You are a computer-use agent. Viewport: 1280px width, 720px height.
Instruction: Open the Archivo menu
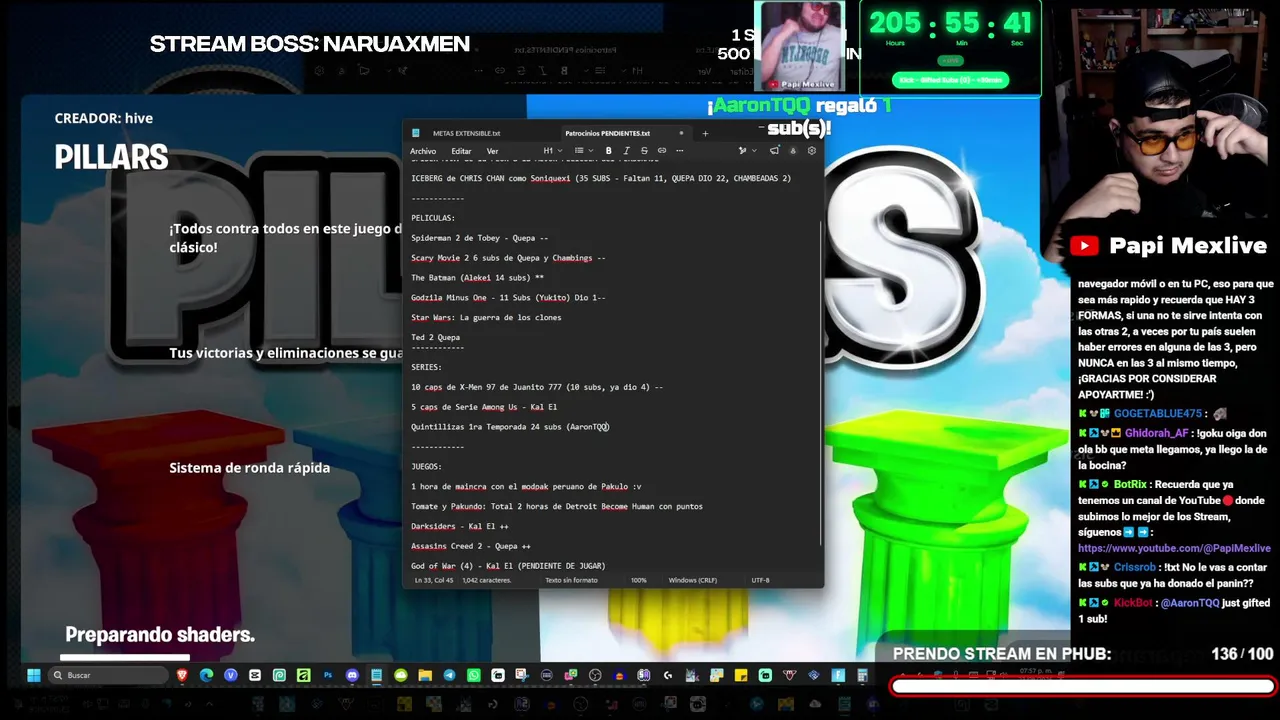click(423, 151)
